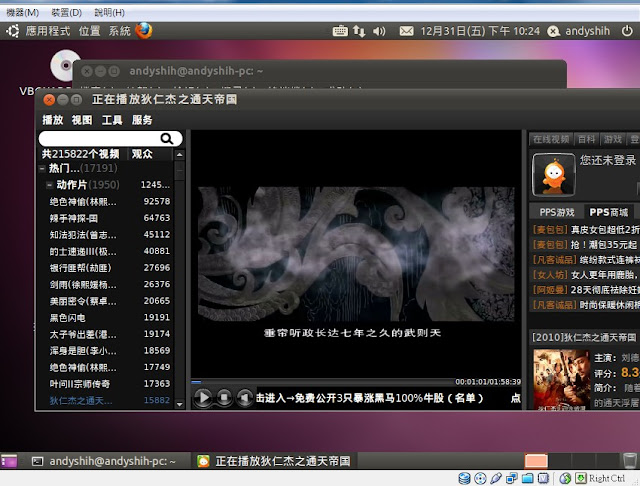The height and width of the screenshot is (486, 640).
Task: Mute audio with the speaker icon in player
Action: 244,397
